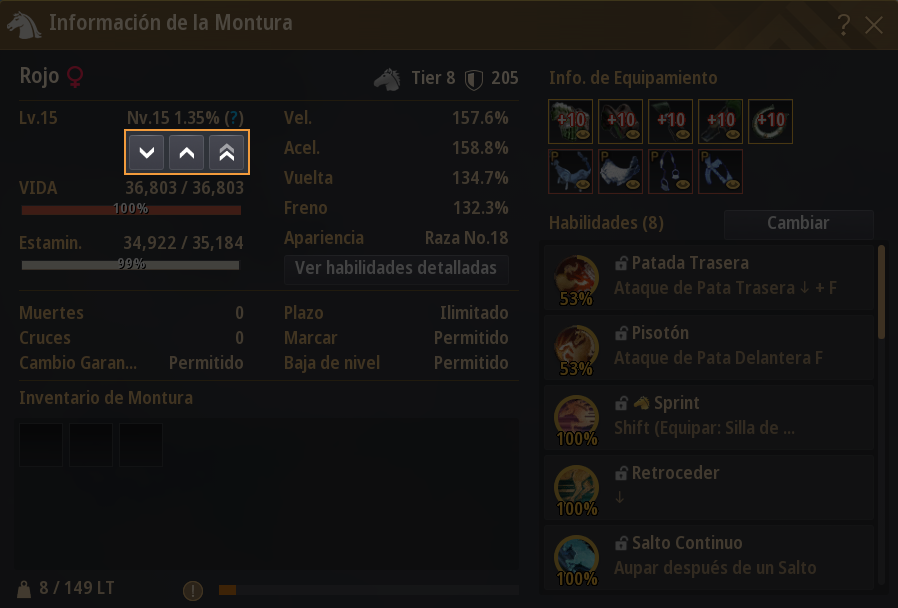Image resolution: width=898 pixels, height=608 pixels.
Task: Click the Habilidades (8) header
Action: click(x=606, y=223)
